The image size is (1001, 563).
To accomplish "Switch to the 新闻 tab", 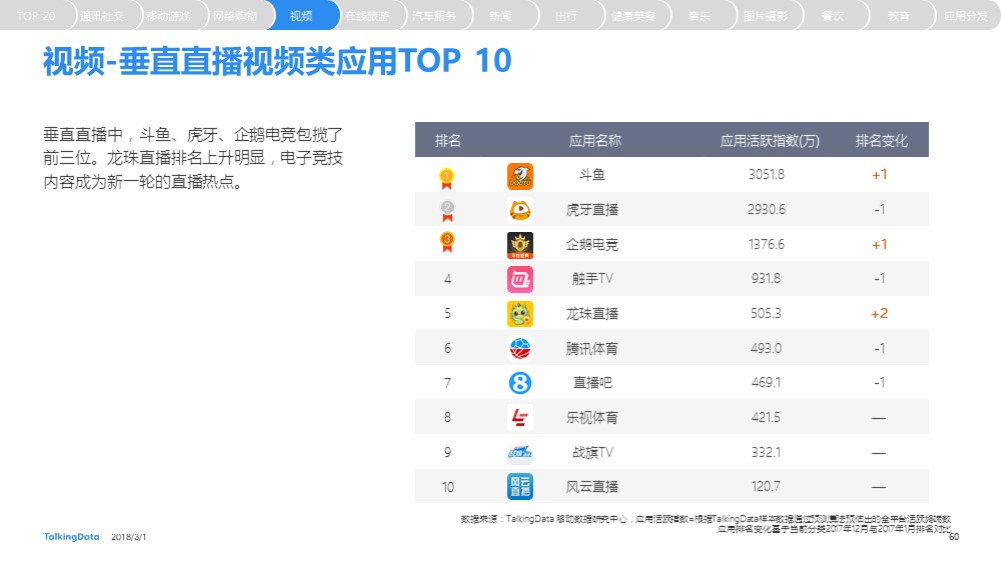I will pyautogui.click(x=500, y=15).
